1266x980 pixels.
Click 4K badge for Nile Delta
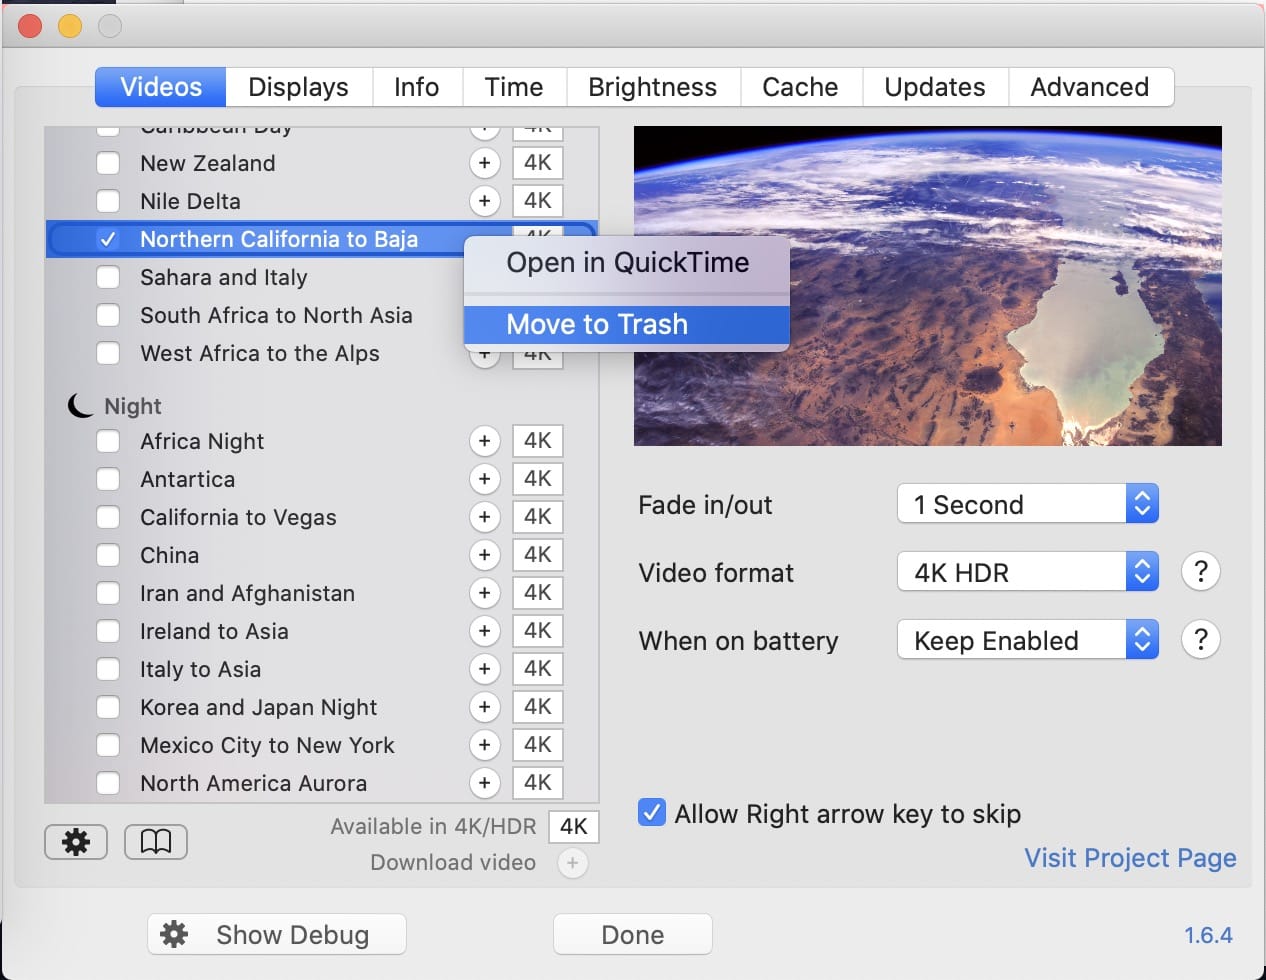[x=538, y=201]
